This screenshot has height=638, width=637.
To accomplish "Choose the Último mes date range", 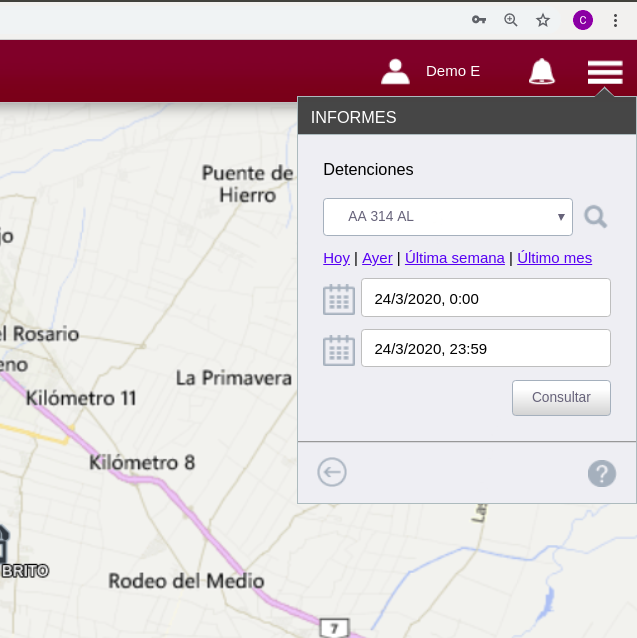I will (x=554, y=258).
